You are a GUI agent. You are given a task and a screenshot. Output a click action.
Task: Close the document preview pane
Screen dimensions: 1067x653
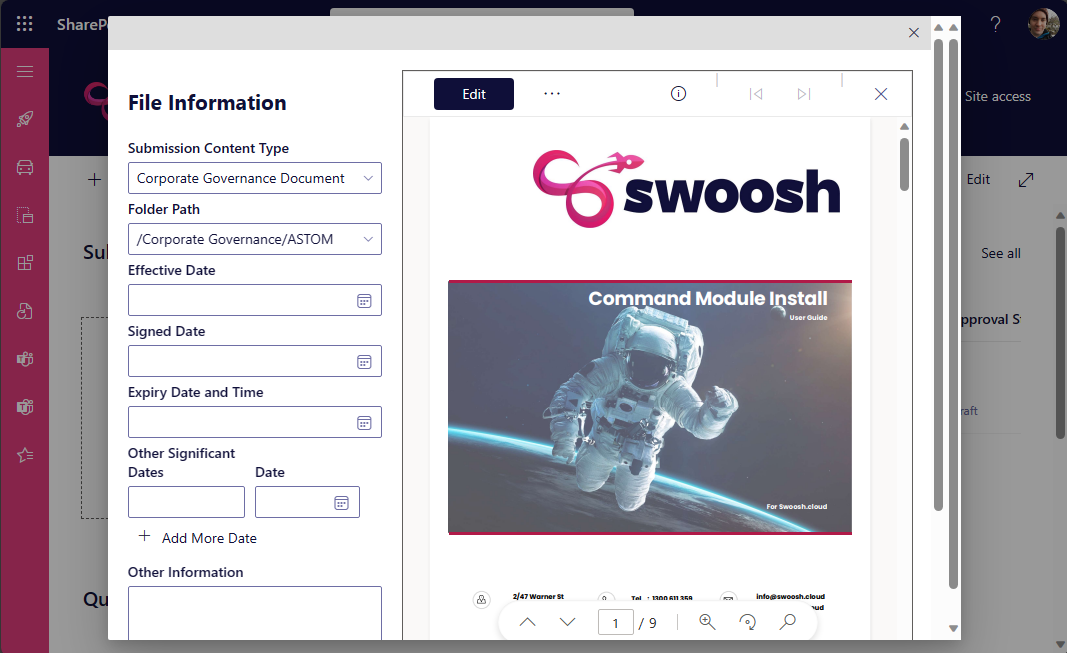(880, 94)
